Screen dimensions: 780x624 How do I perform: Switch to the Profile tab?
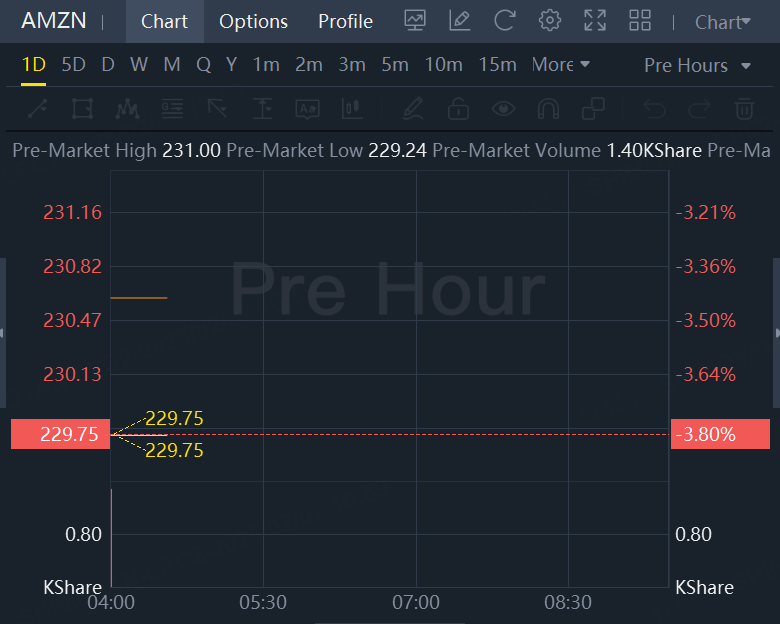345,21
